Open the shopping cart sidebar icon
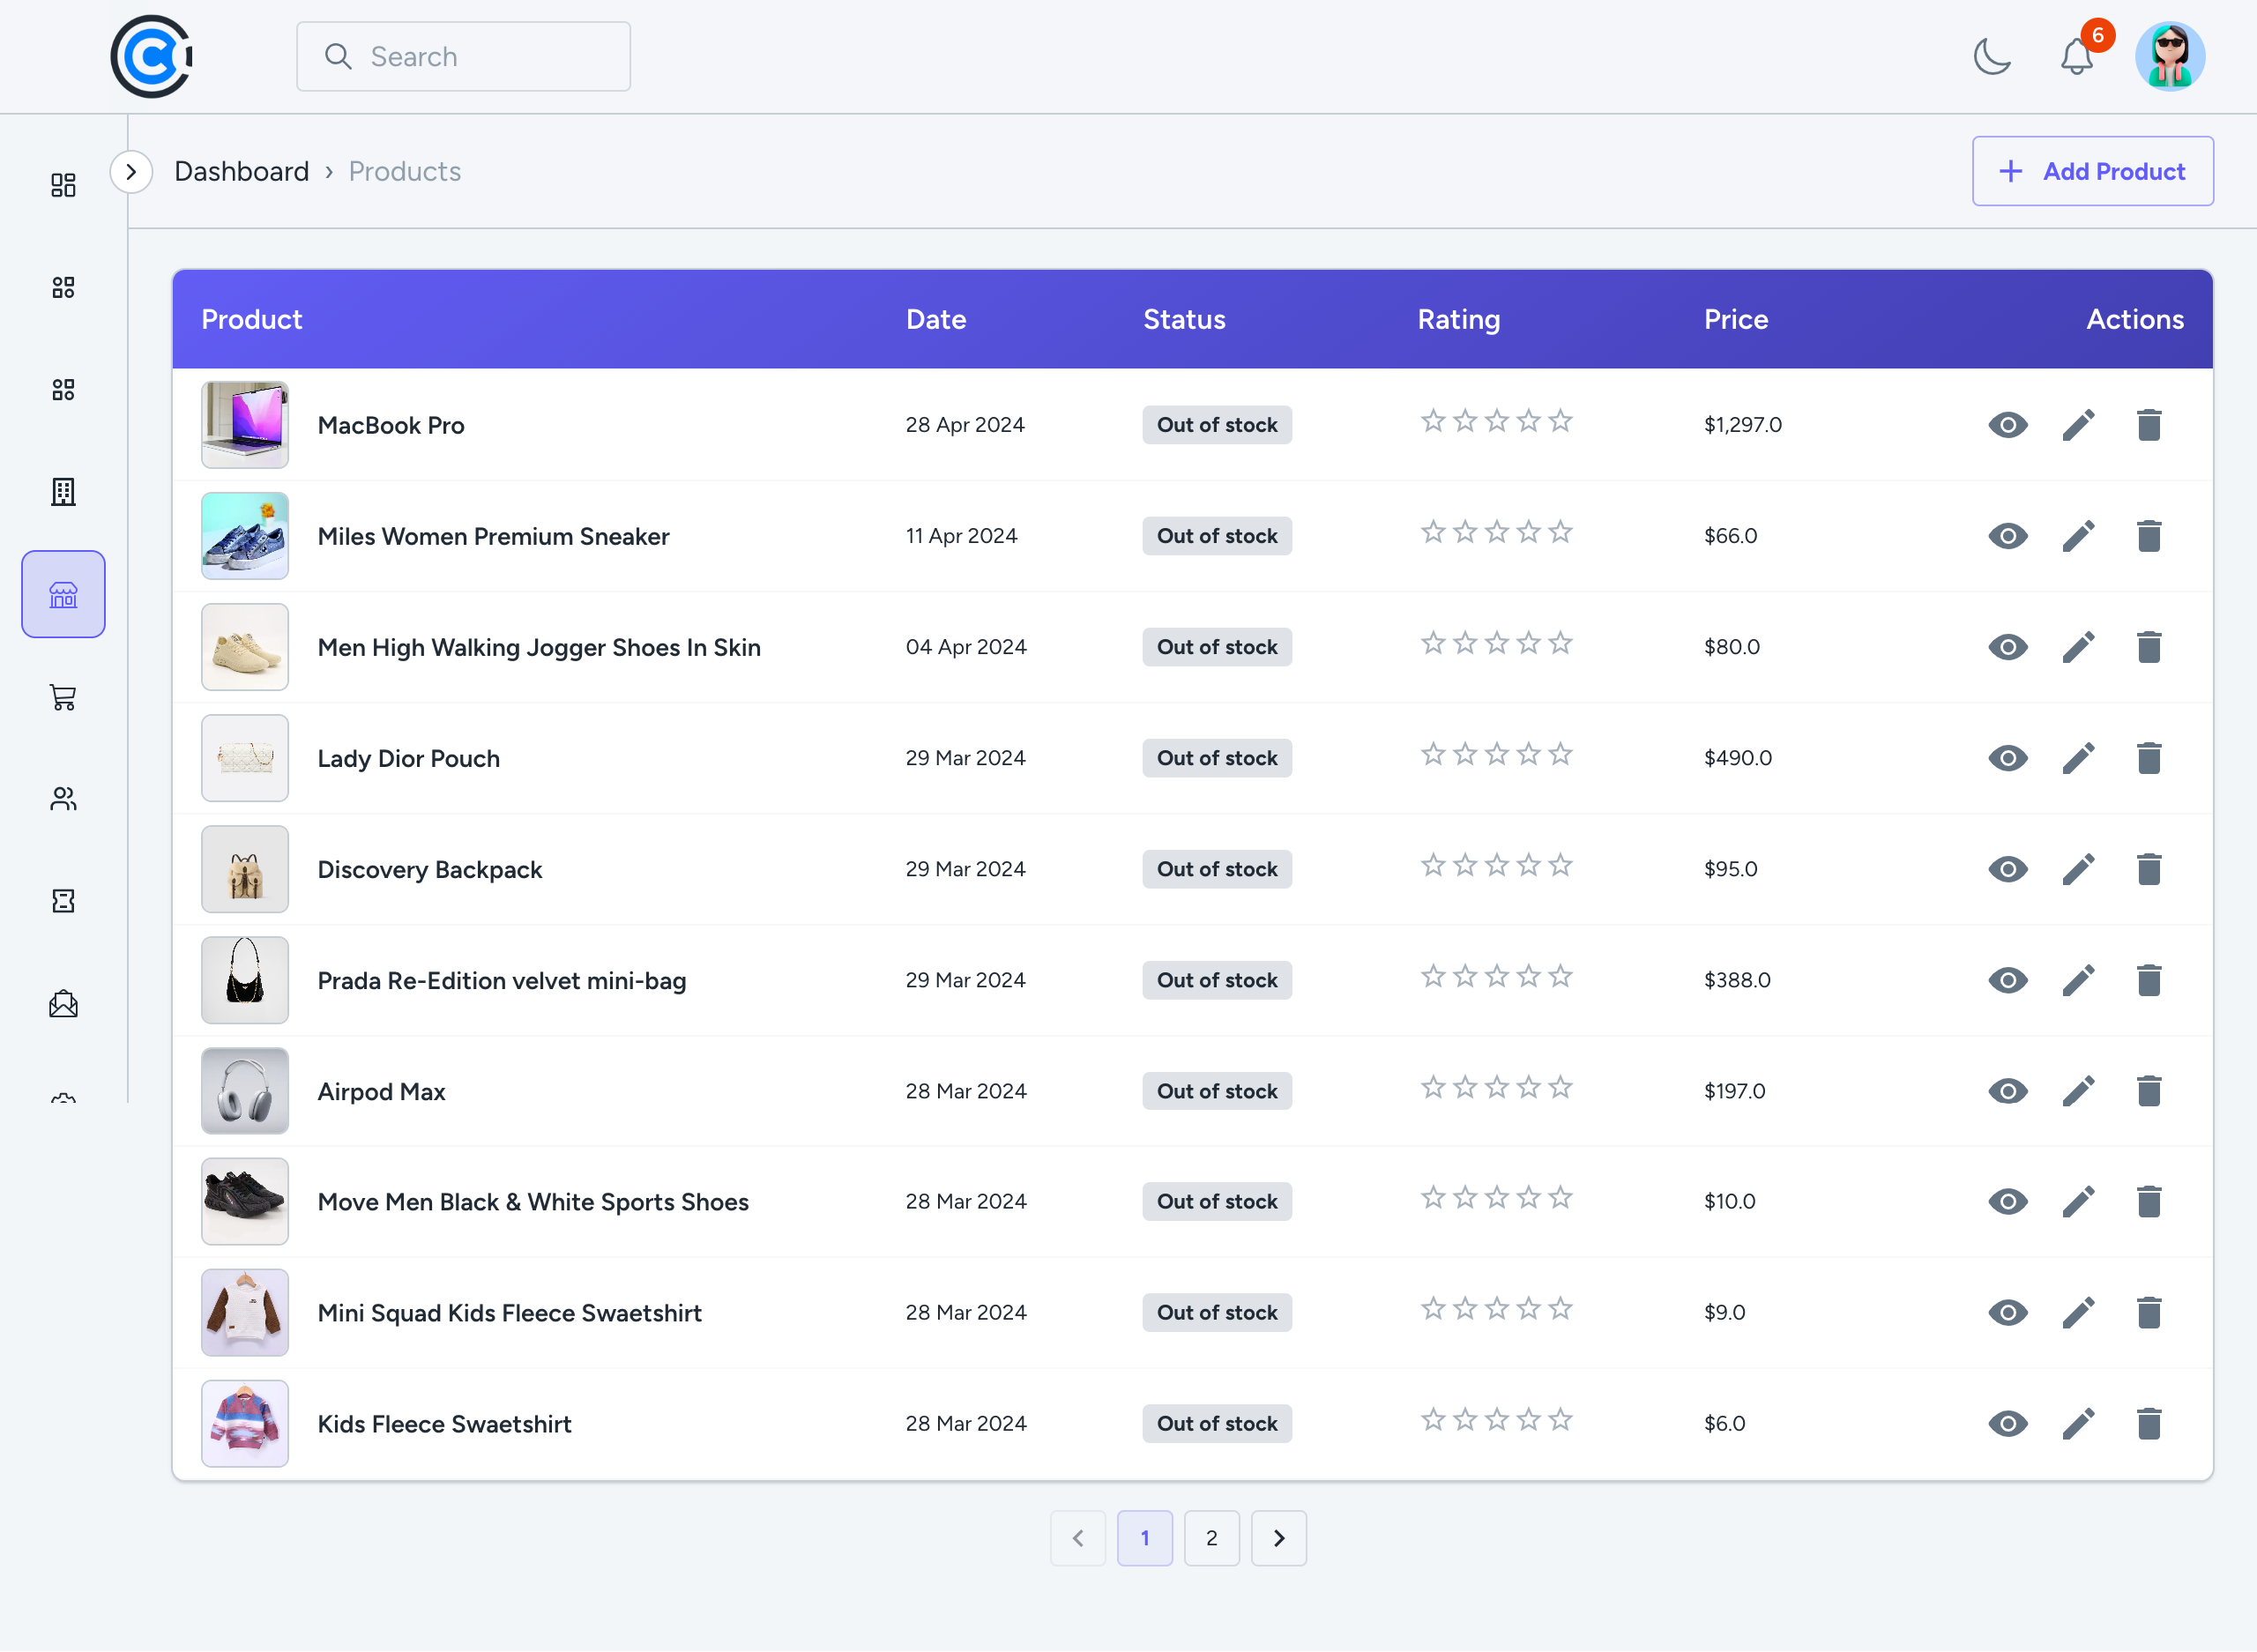The height and width of the screenshot is (1652, 2257). [x=63, y=697]
